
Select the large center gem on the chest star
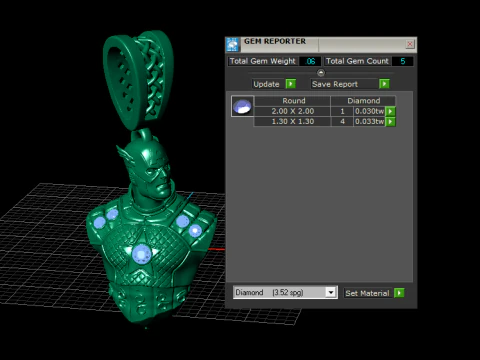[x=142, y=254]
